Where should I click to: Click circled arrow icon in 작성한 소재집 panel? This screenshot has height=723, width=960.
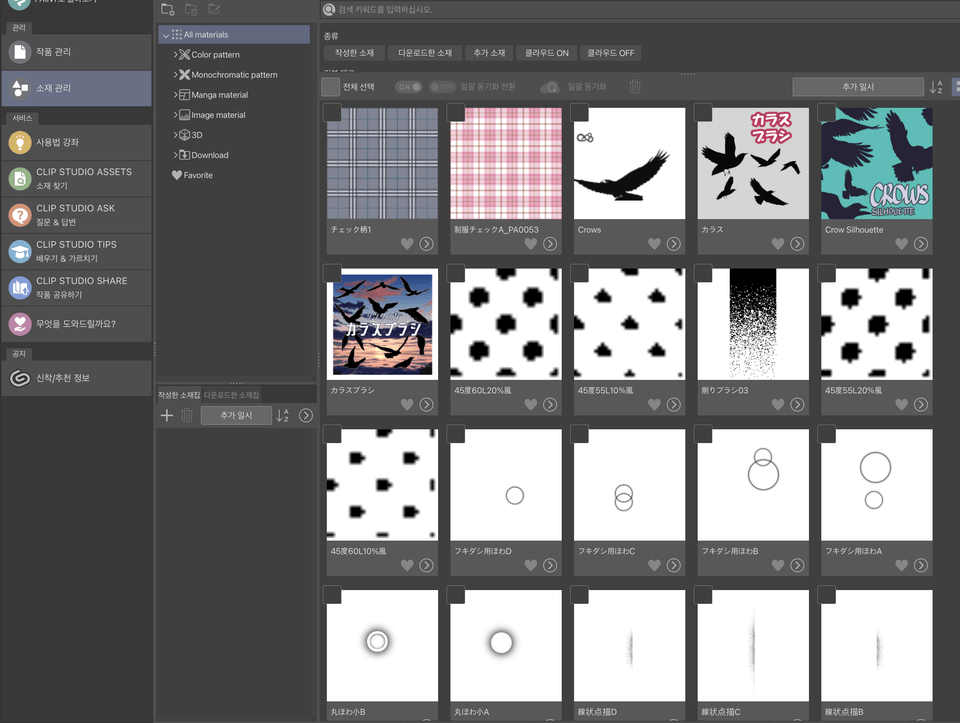pyautogui.click(x=306, y=416)
